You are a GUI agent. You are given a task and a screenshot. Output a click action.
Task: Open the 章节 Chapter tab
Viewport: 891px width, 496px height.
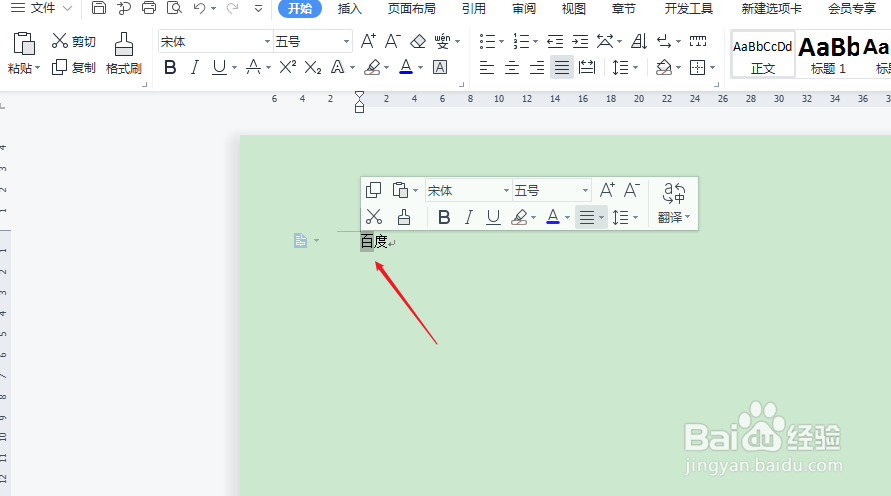click(x=623, y=9)
